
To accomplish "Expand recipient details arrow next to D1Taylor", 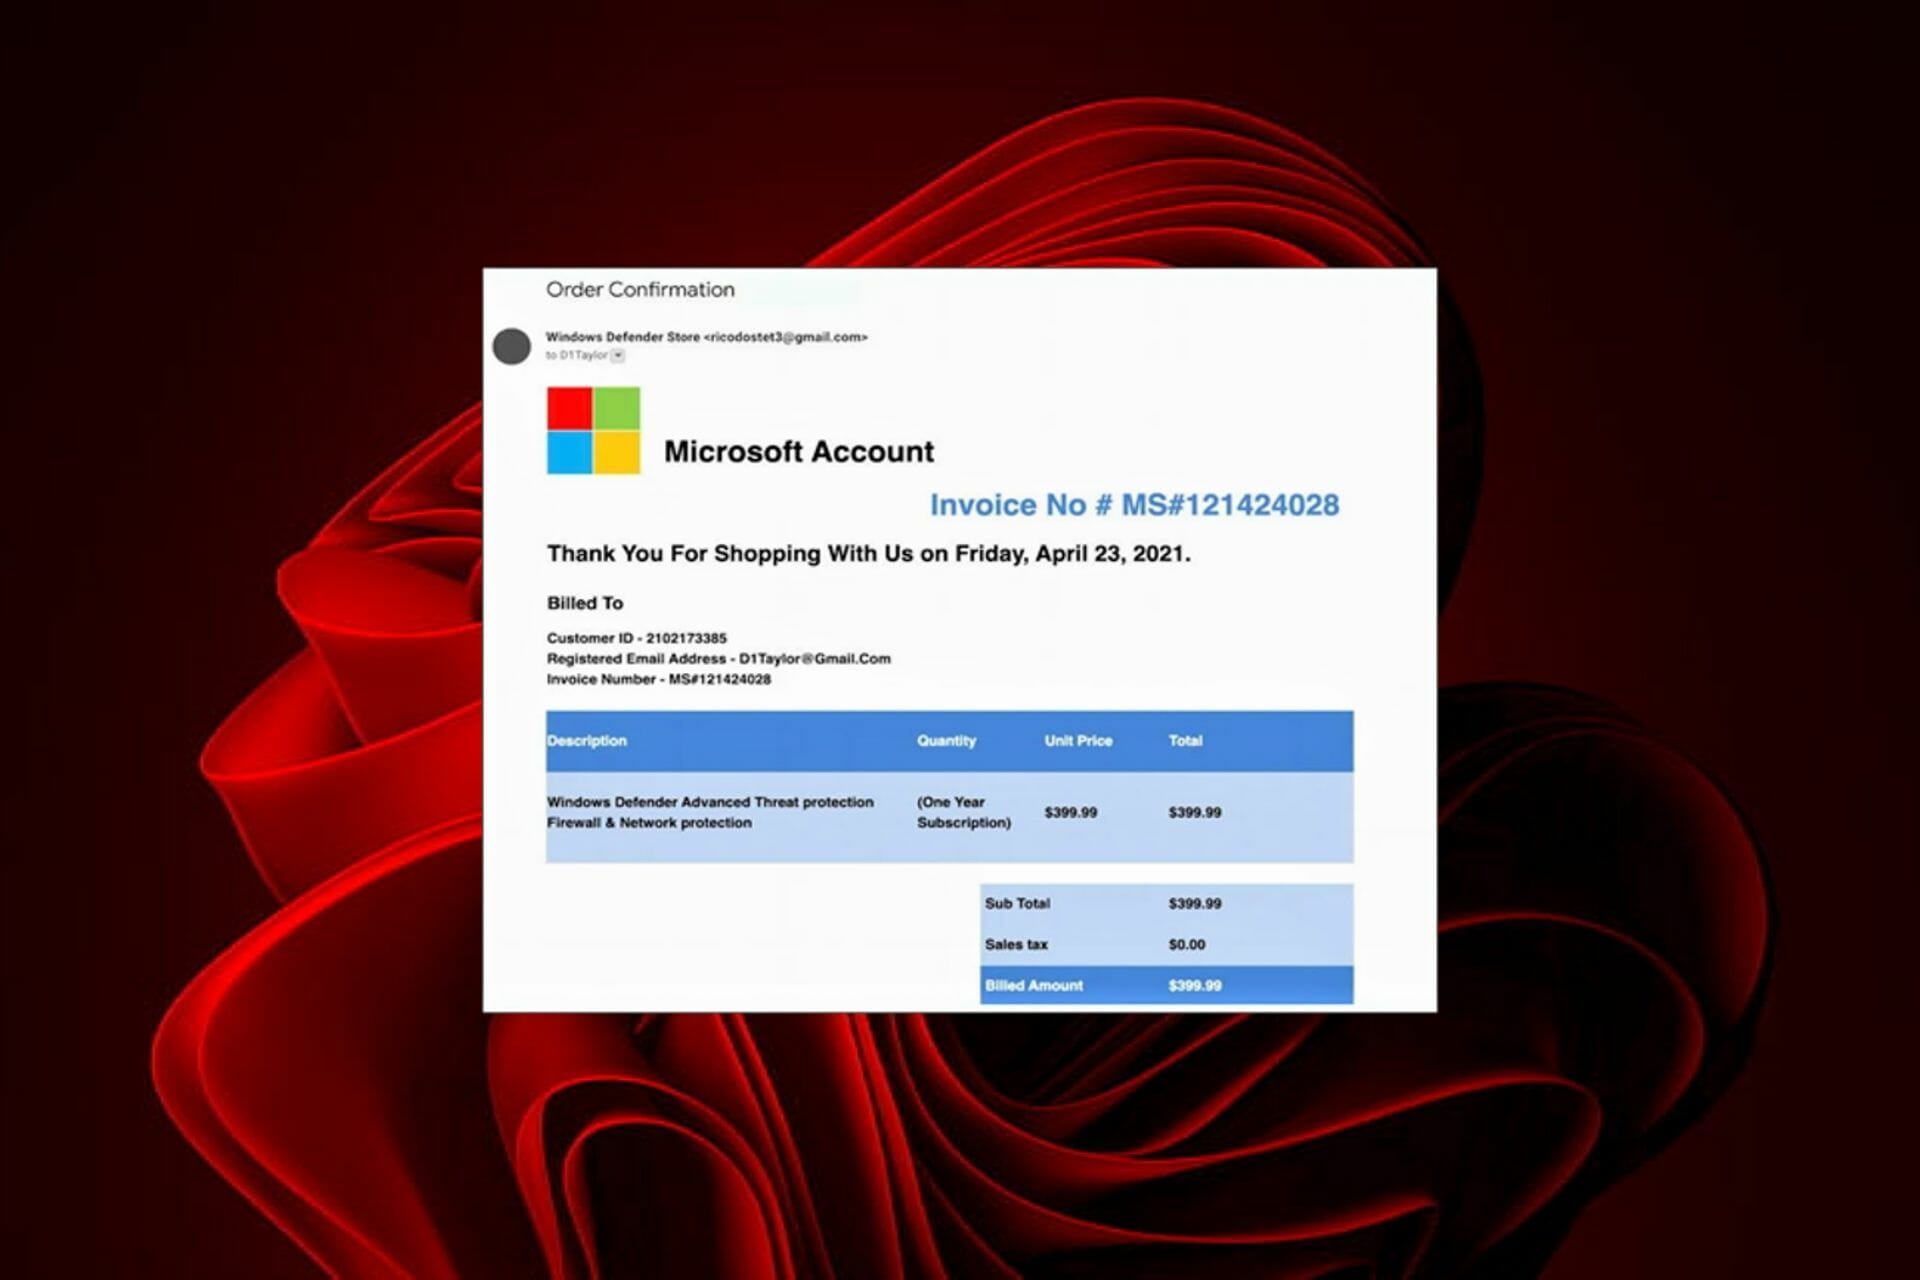I will pyautogui.click(x=618, y=356).
